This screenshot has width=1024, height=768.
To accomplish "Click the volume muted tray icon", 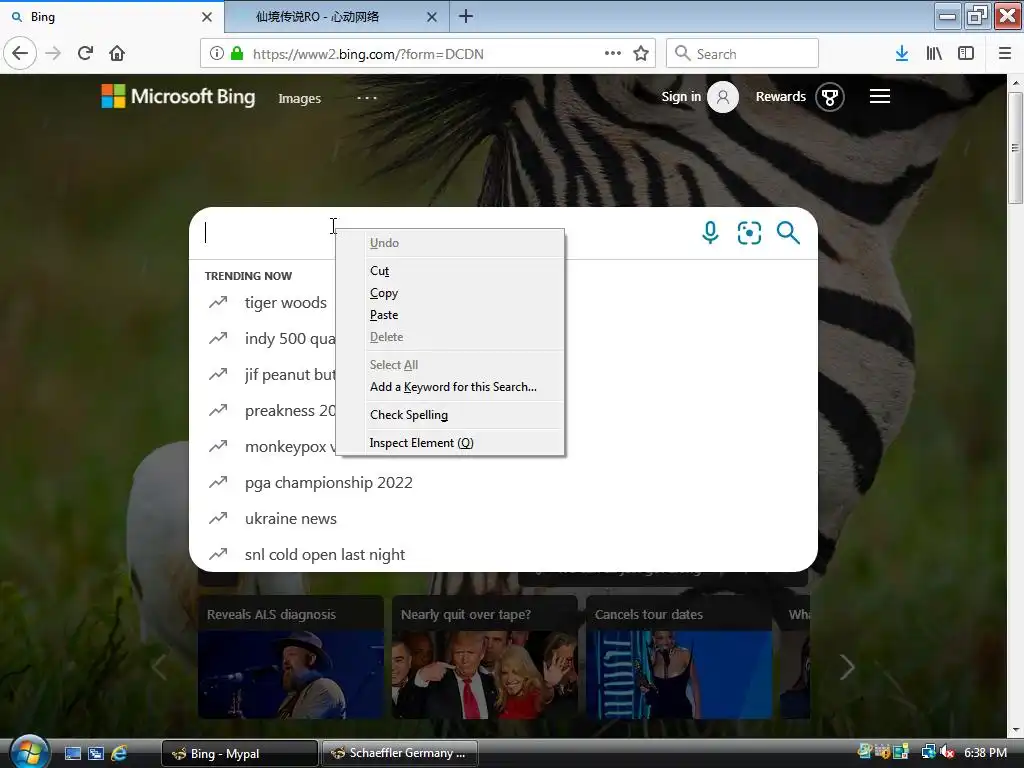I will [x=947, y=752].
